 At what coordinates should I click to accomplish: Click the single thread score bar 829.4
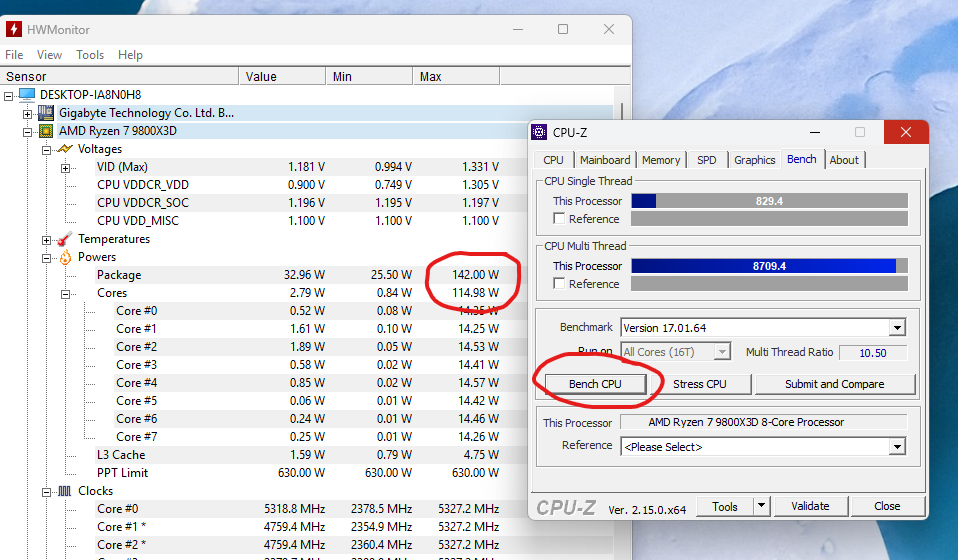pyautogui.click(x=769, y=201)
